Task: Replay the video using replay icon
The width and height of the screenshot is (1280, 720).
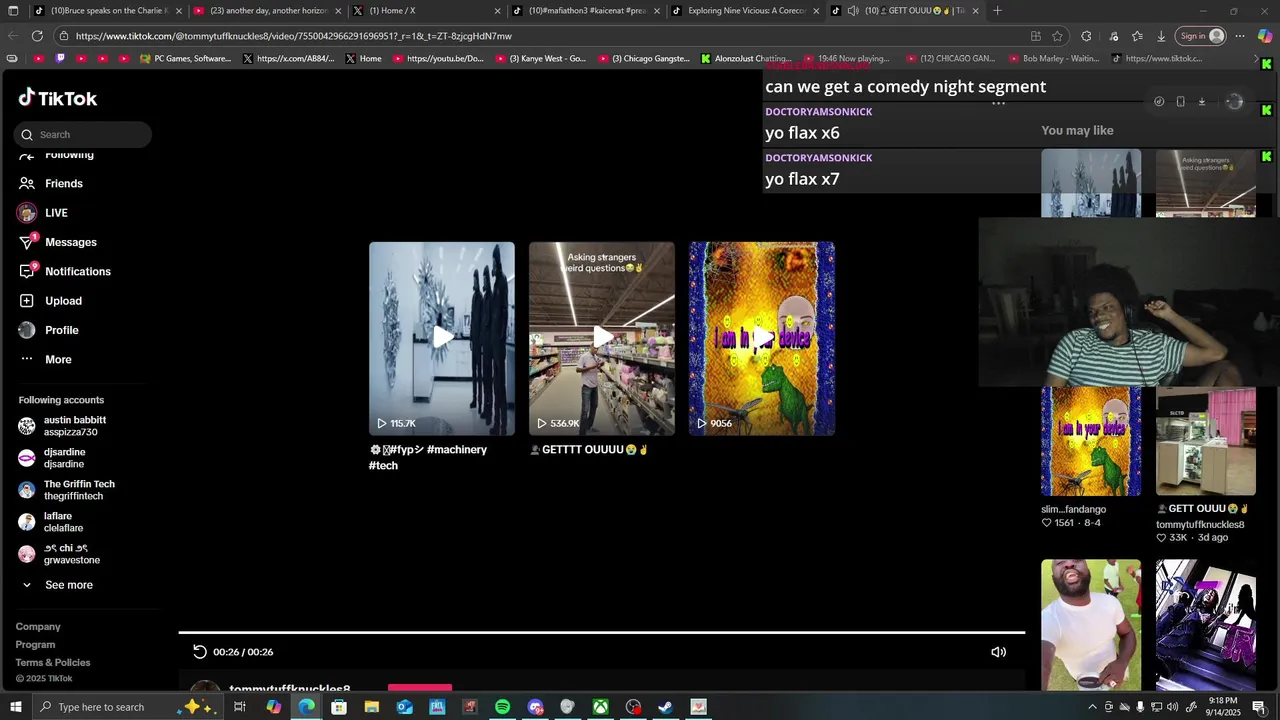Action: (200, 652)
